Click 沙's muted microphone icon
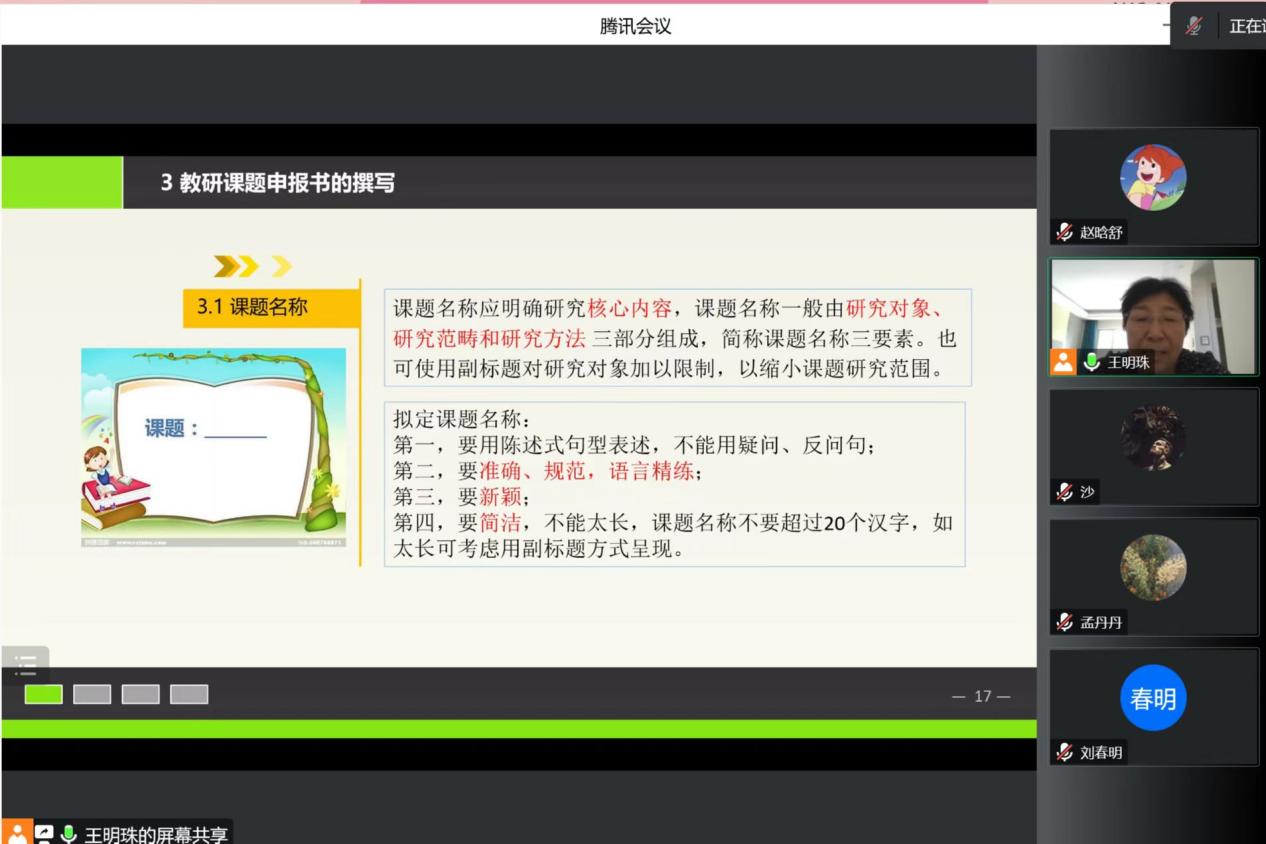The image size is (1266, 844). (1065, 492)
